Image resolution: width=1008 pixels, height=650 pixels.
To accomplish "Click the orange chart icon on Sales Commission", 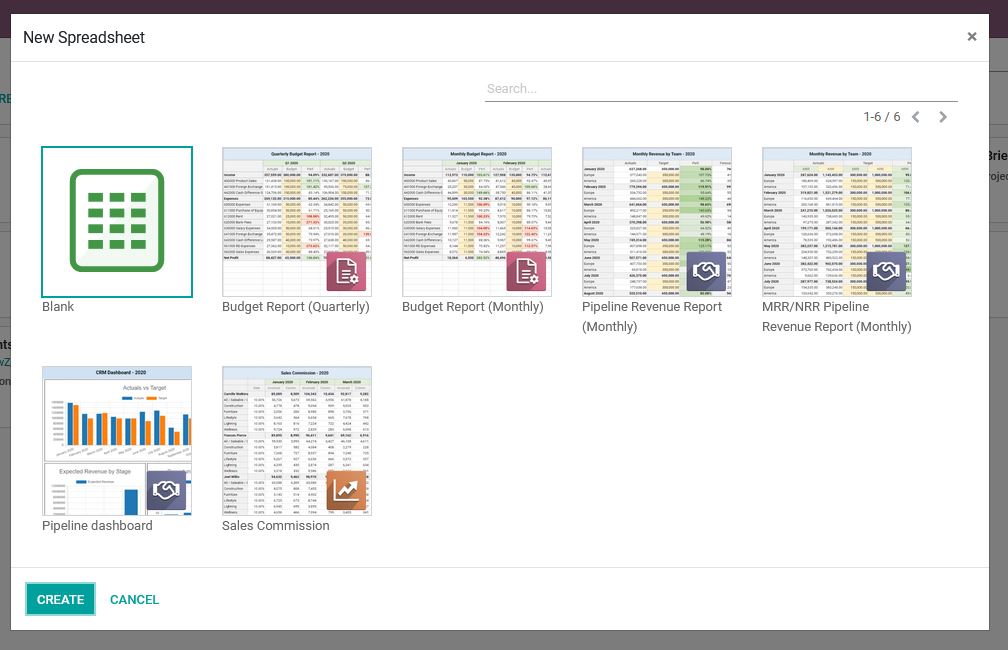I will pyautogui.click(x=347, y=490).
